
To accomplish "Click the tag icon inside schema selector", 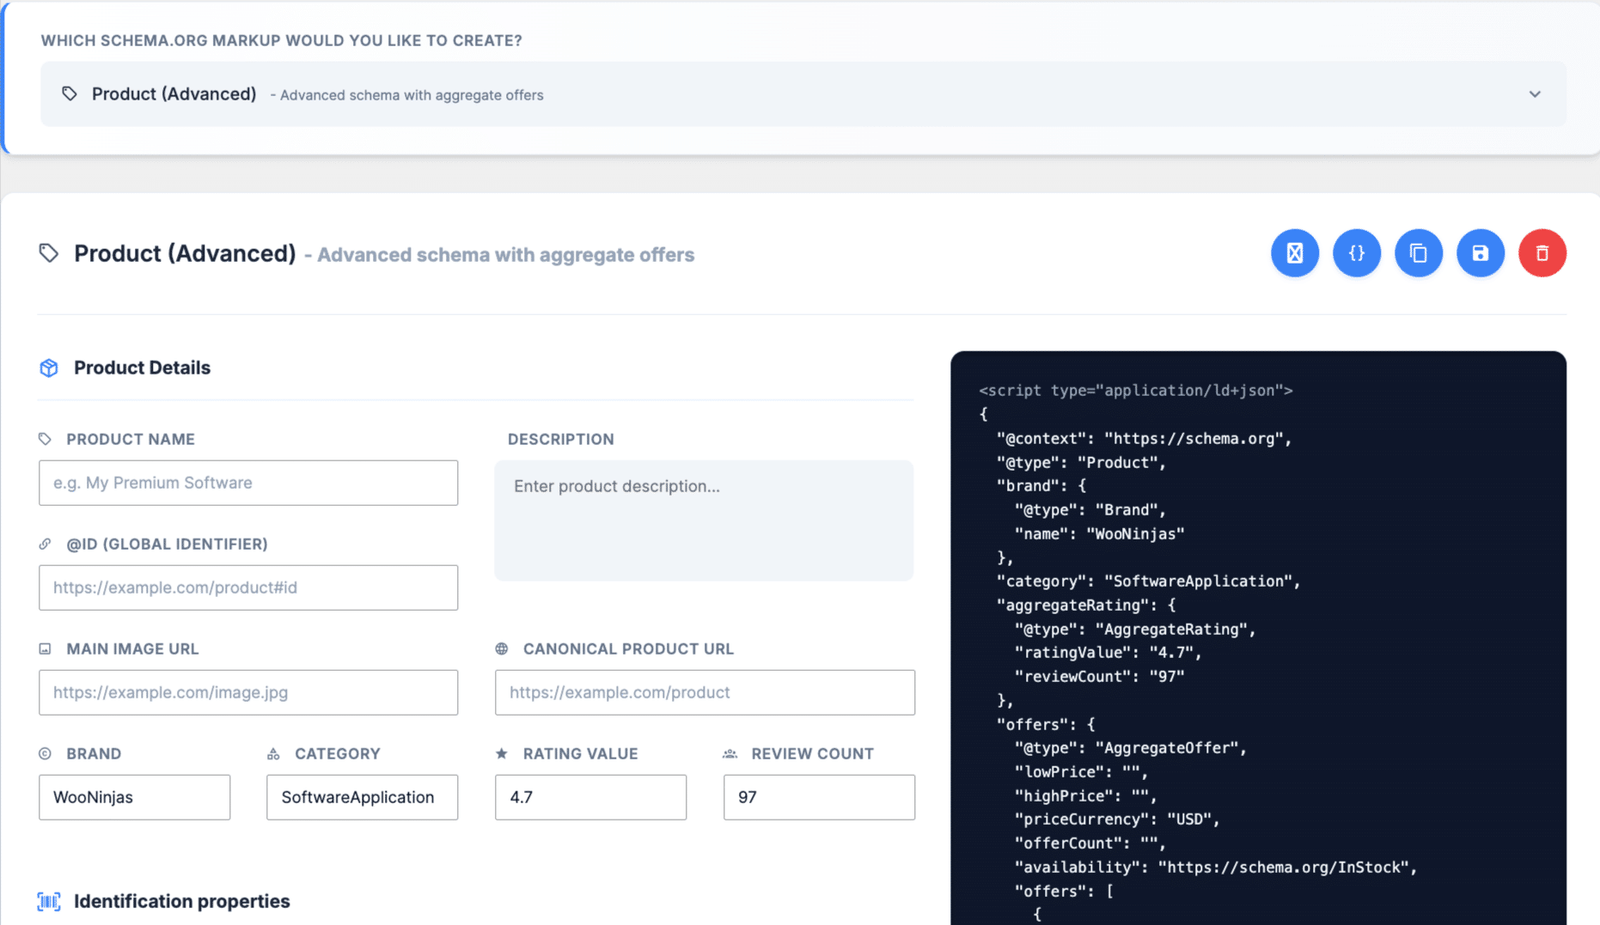I will coord(69,94).
